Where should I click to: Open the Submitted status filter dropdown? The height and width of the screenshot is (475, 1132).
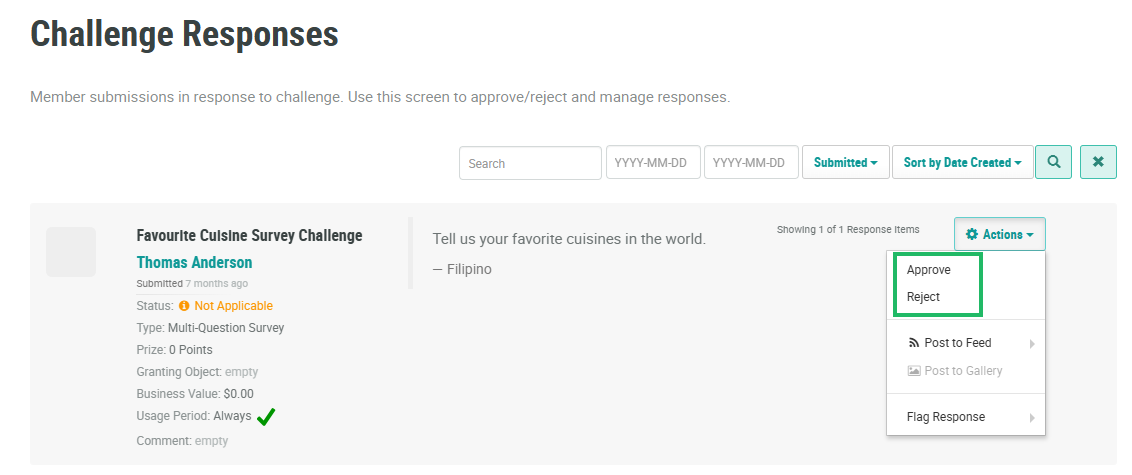(x=845, y=163)
